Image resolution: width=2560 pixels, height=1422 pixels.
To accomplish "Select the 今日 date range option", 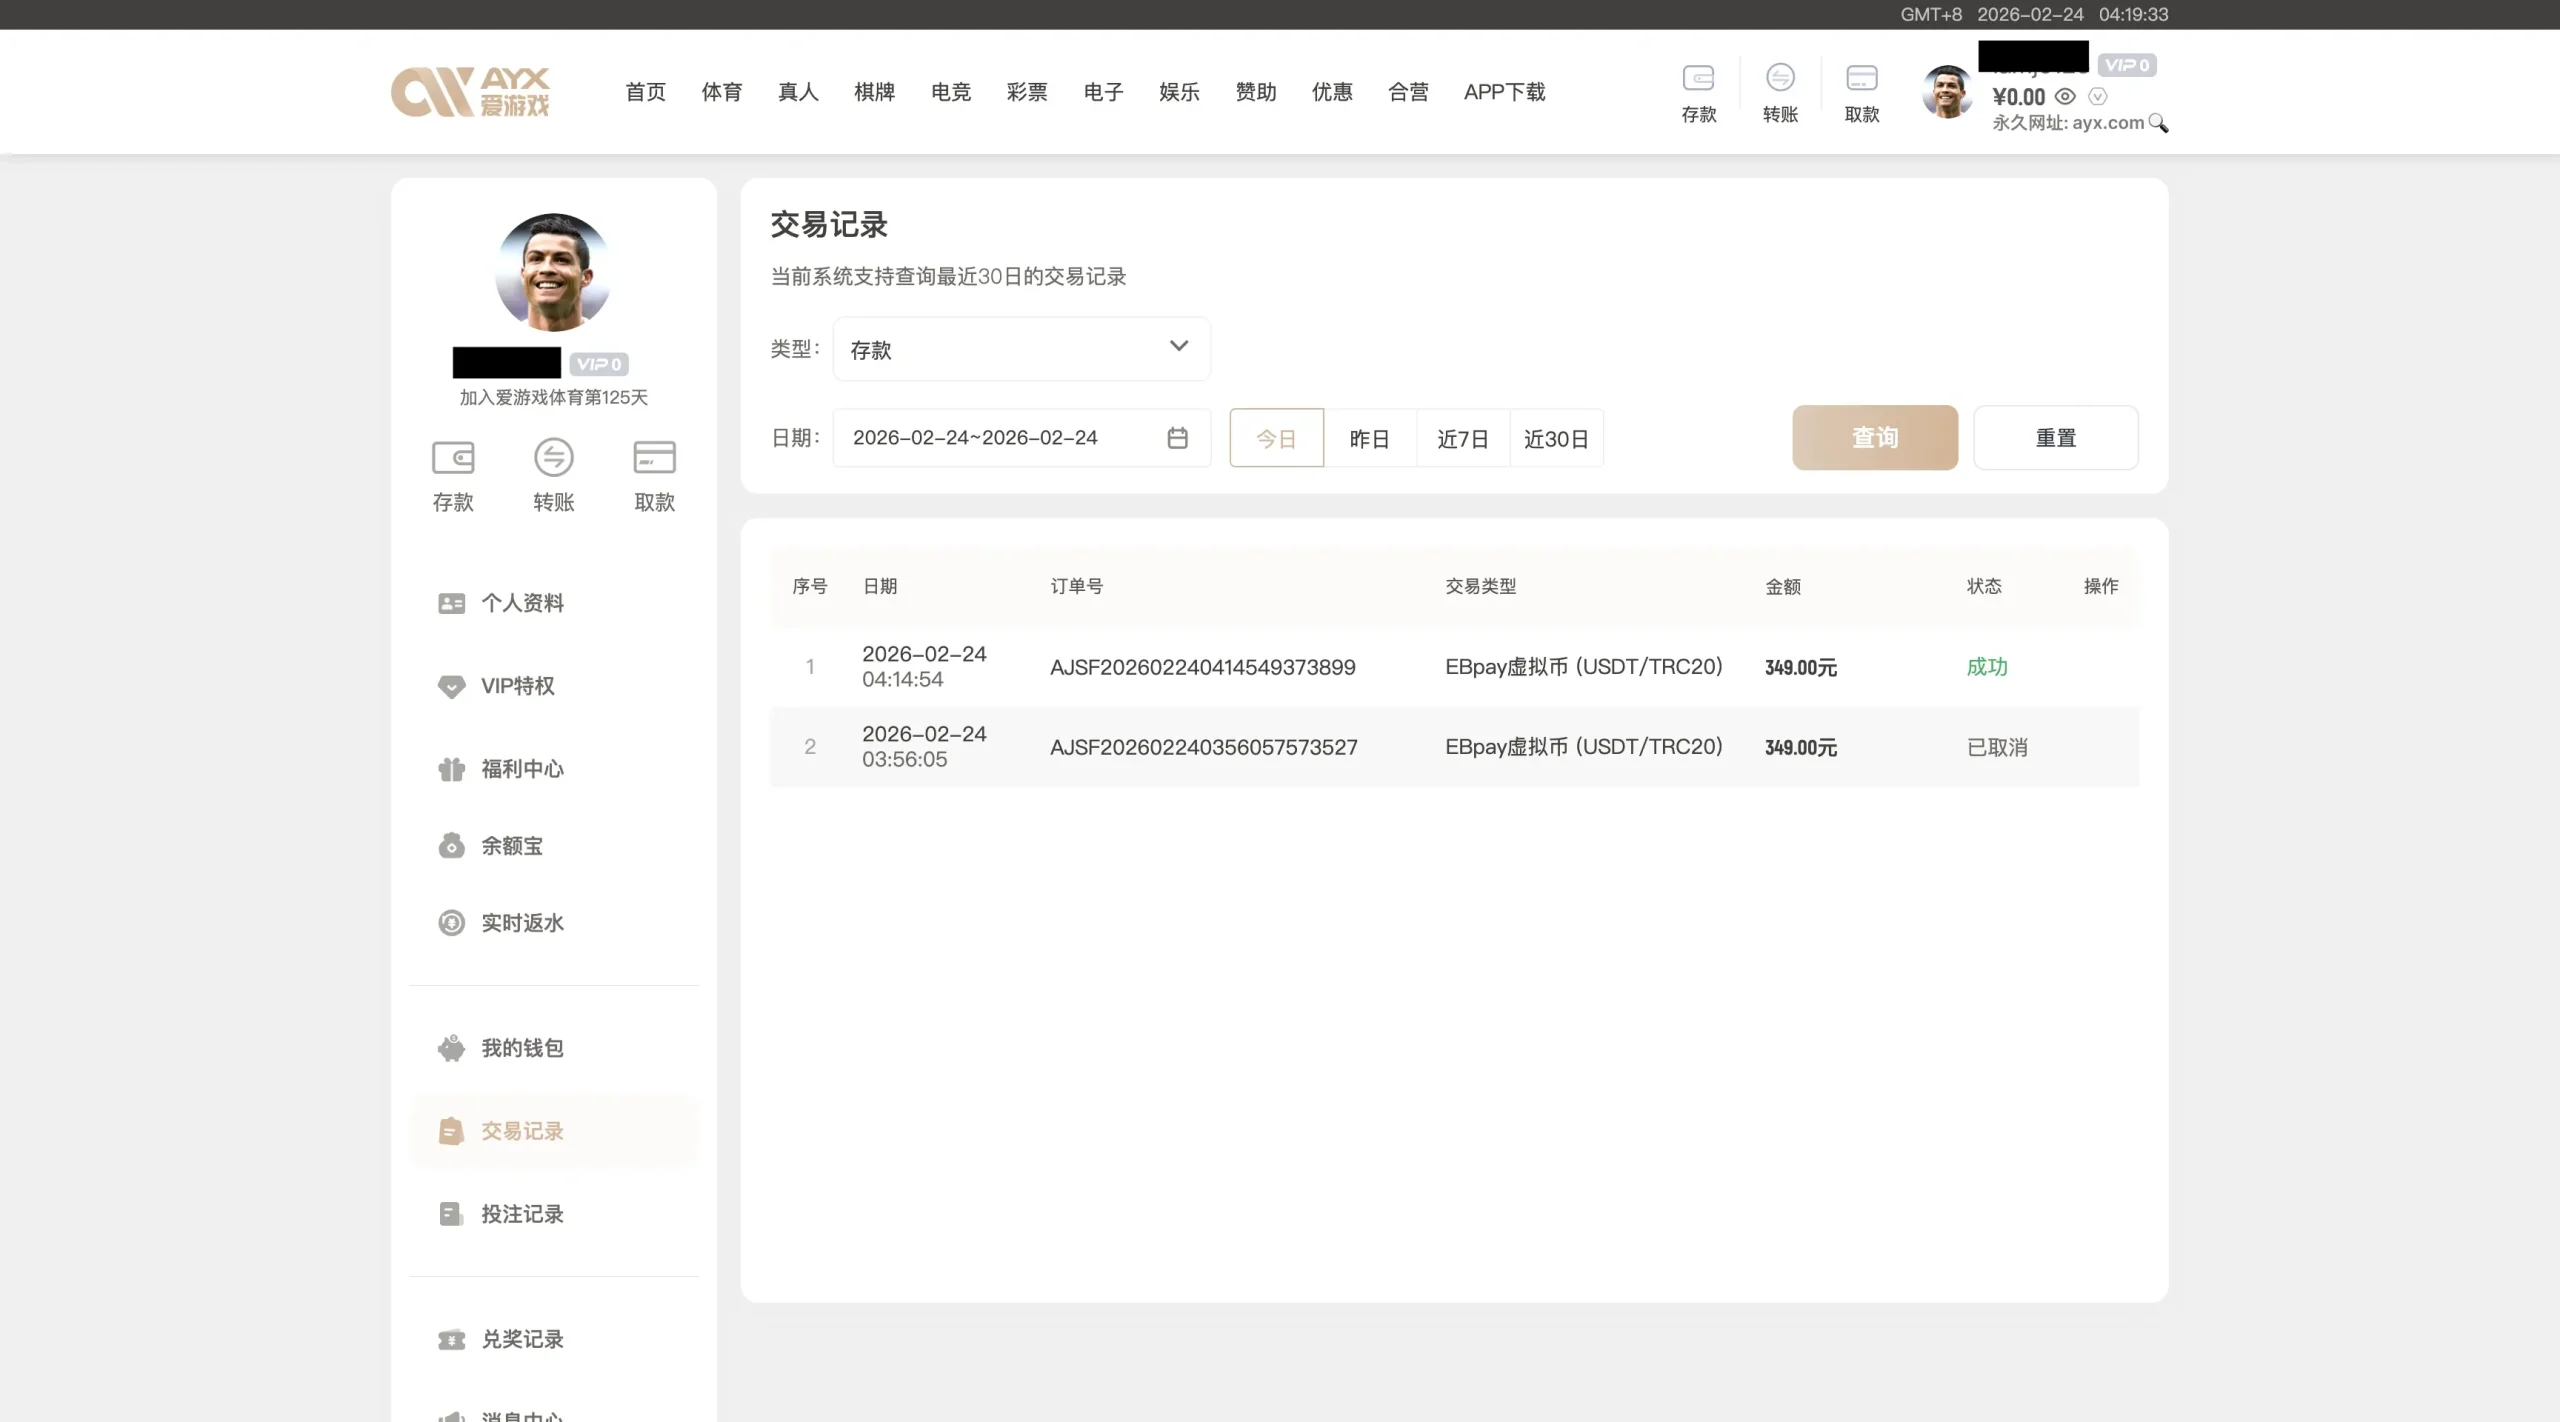I will coord(1276,438).
